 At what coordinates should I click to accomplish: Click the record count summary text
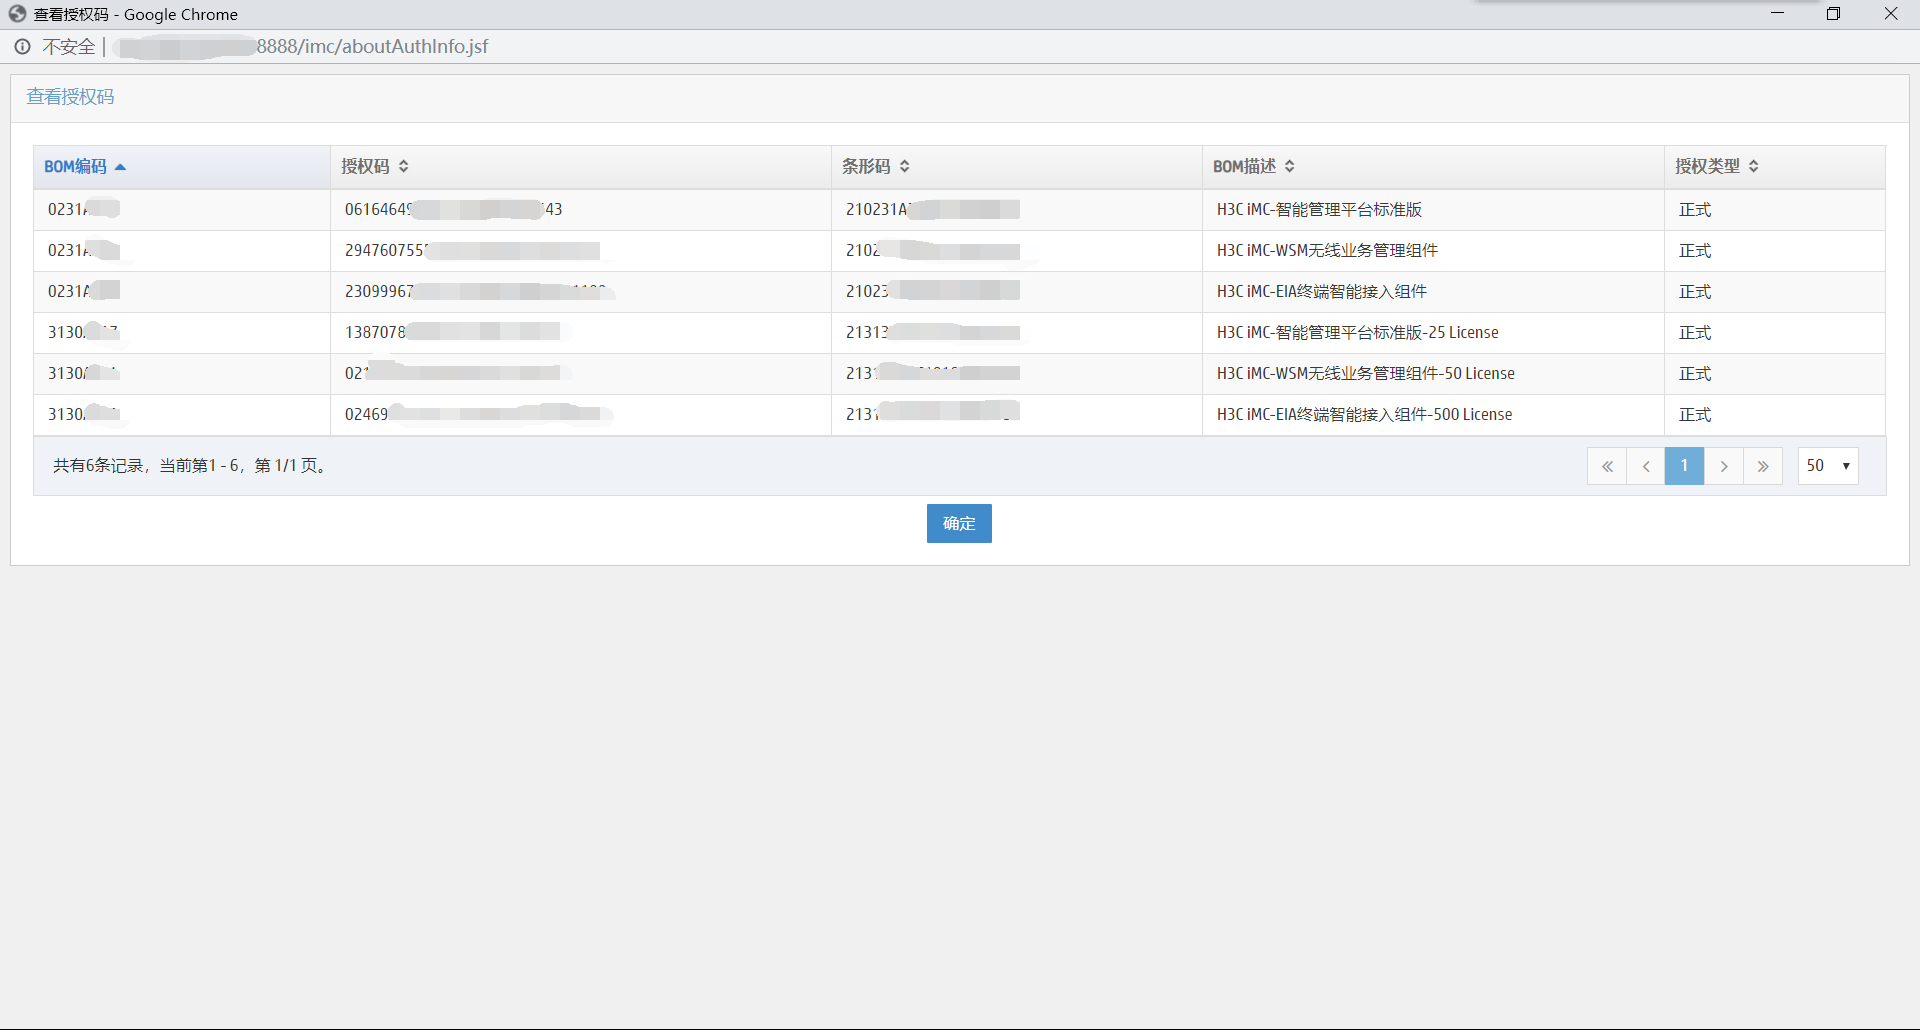pyautogui.click(x=191, y=466)
